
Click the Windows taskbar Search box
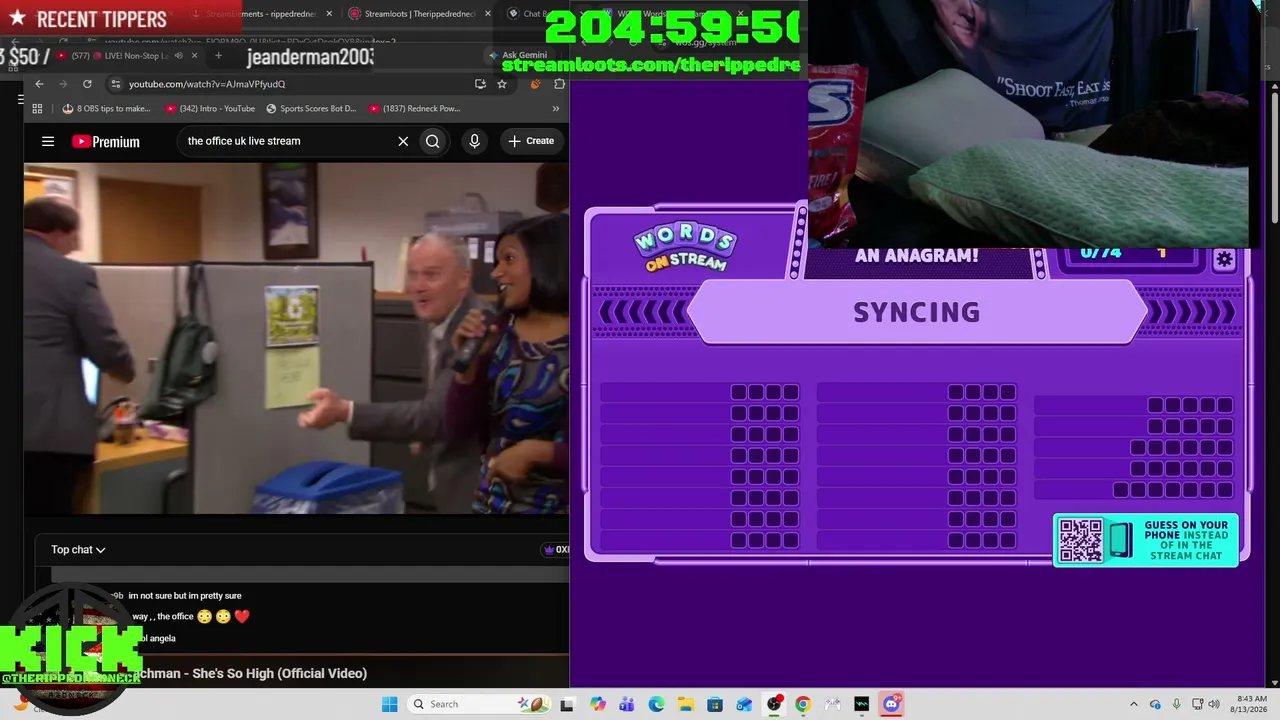(x=477, y=704)
